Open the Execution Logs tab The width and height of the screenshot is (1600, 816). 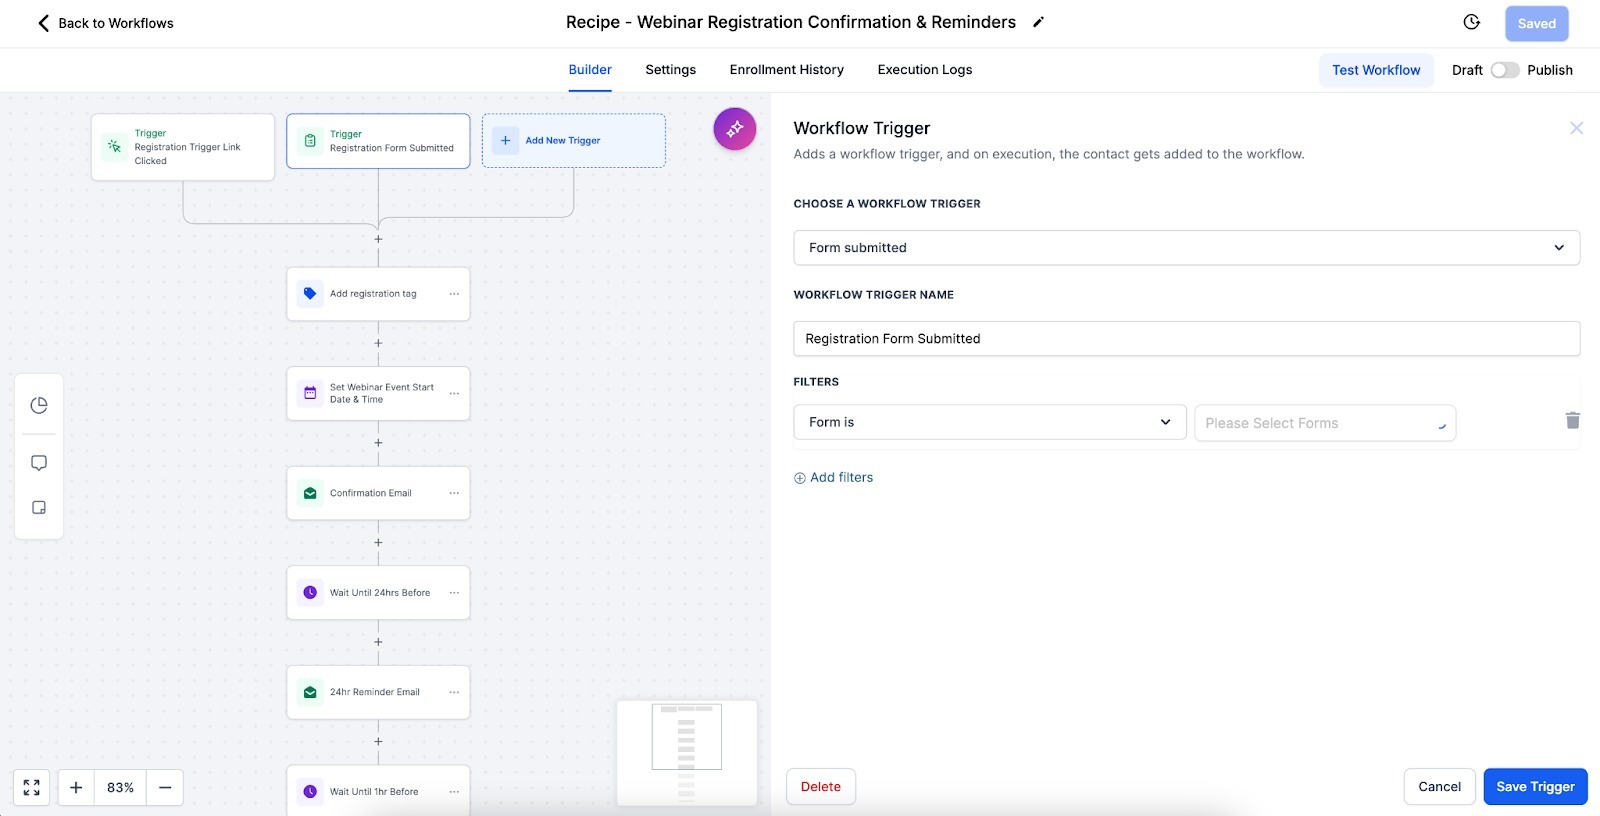pos(925,70)
